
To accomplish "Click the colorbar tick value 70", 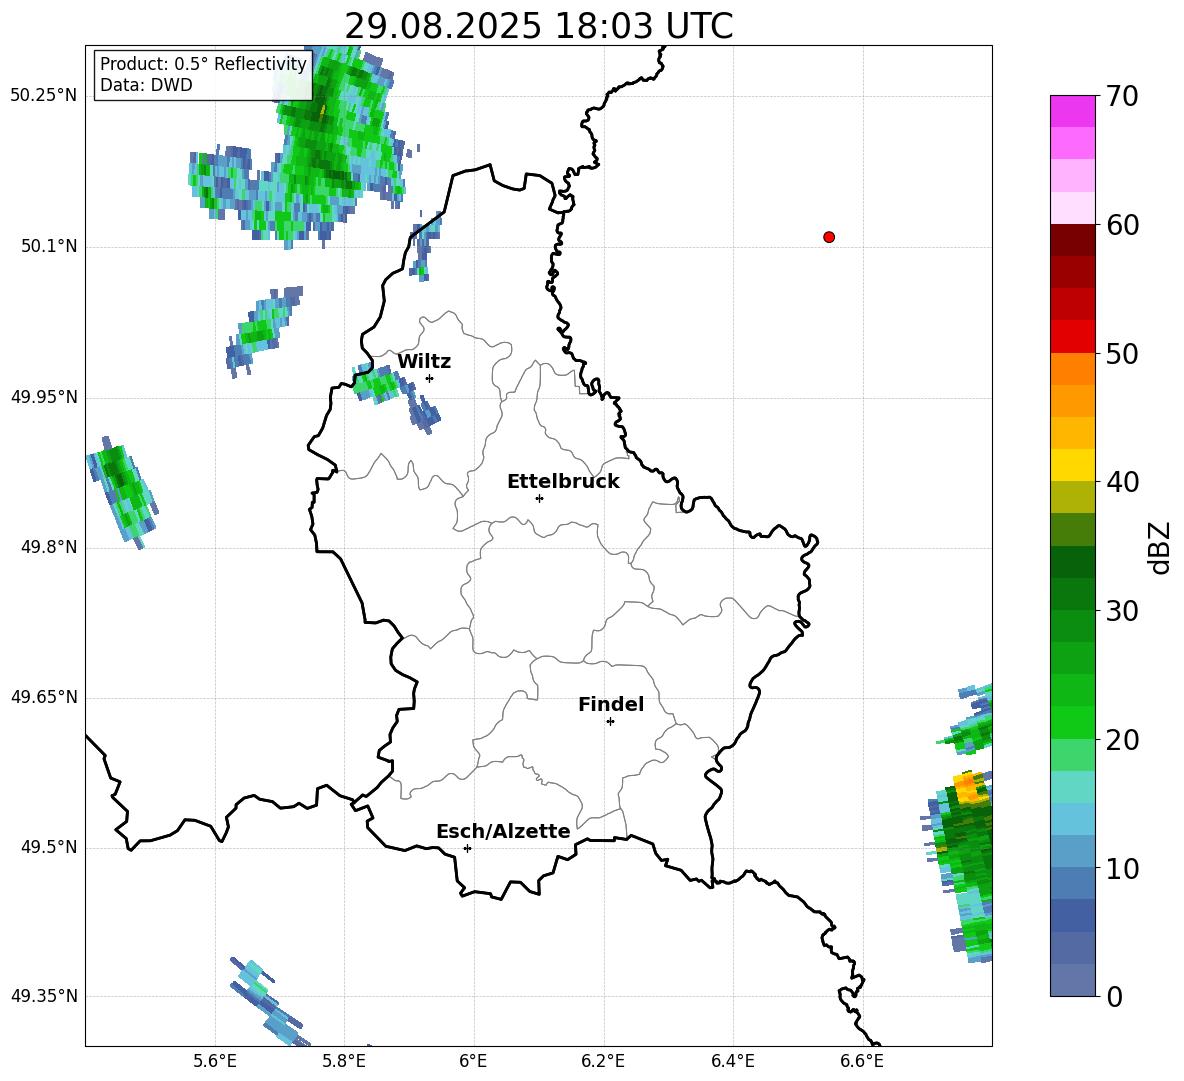I will [x=1122, y=97].
